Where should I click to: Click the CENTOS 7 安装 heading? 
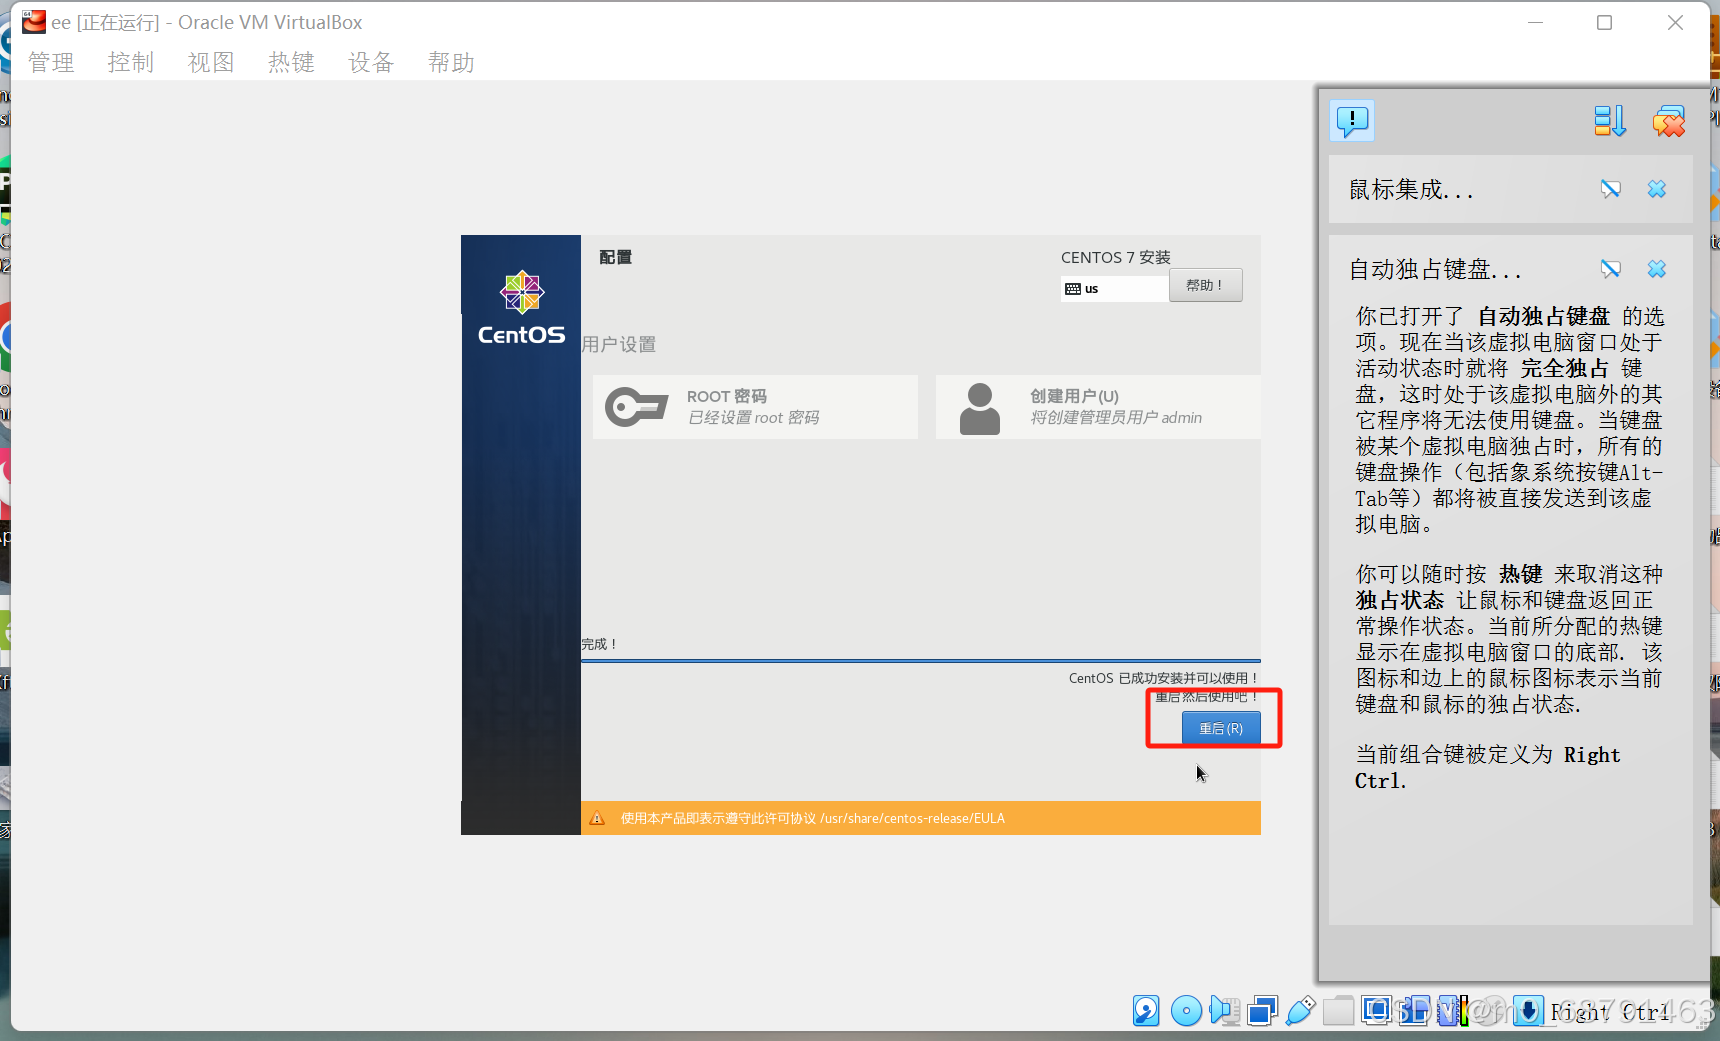(x=1116, y=257)
